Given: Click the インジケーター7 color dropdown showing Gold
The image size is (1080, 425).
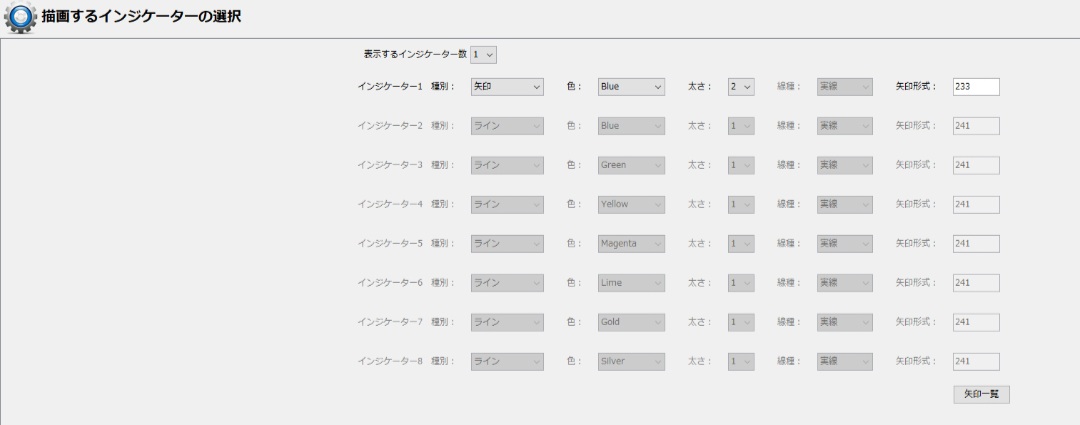Looking at the screenshot, I should (631, 322).
